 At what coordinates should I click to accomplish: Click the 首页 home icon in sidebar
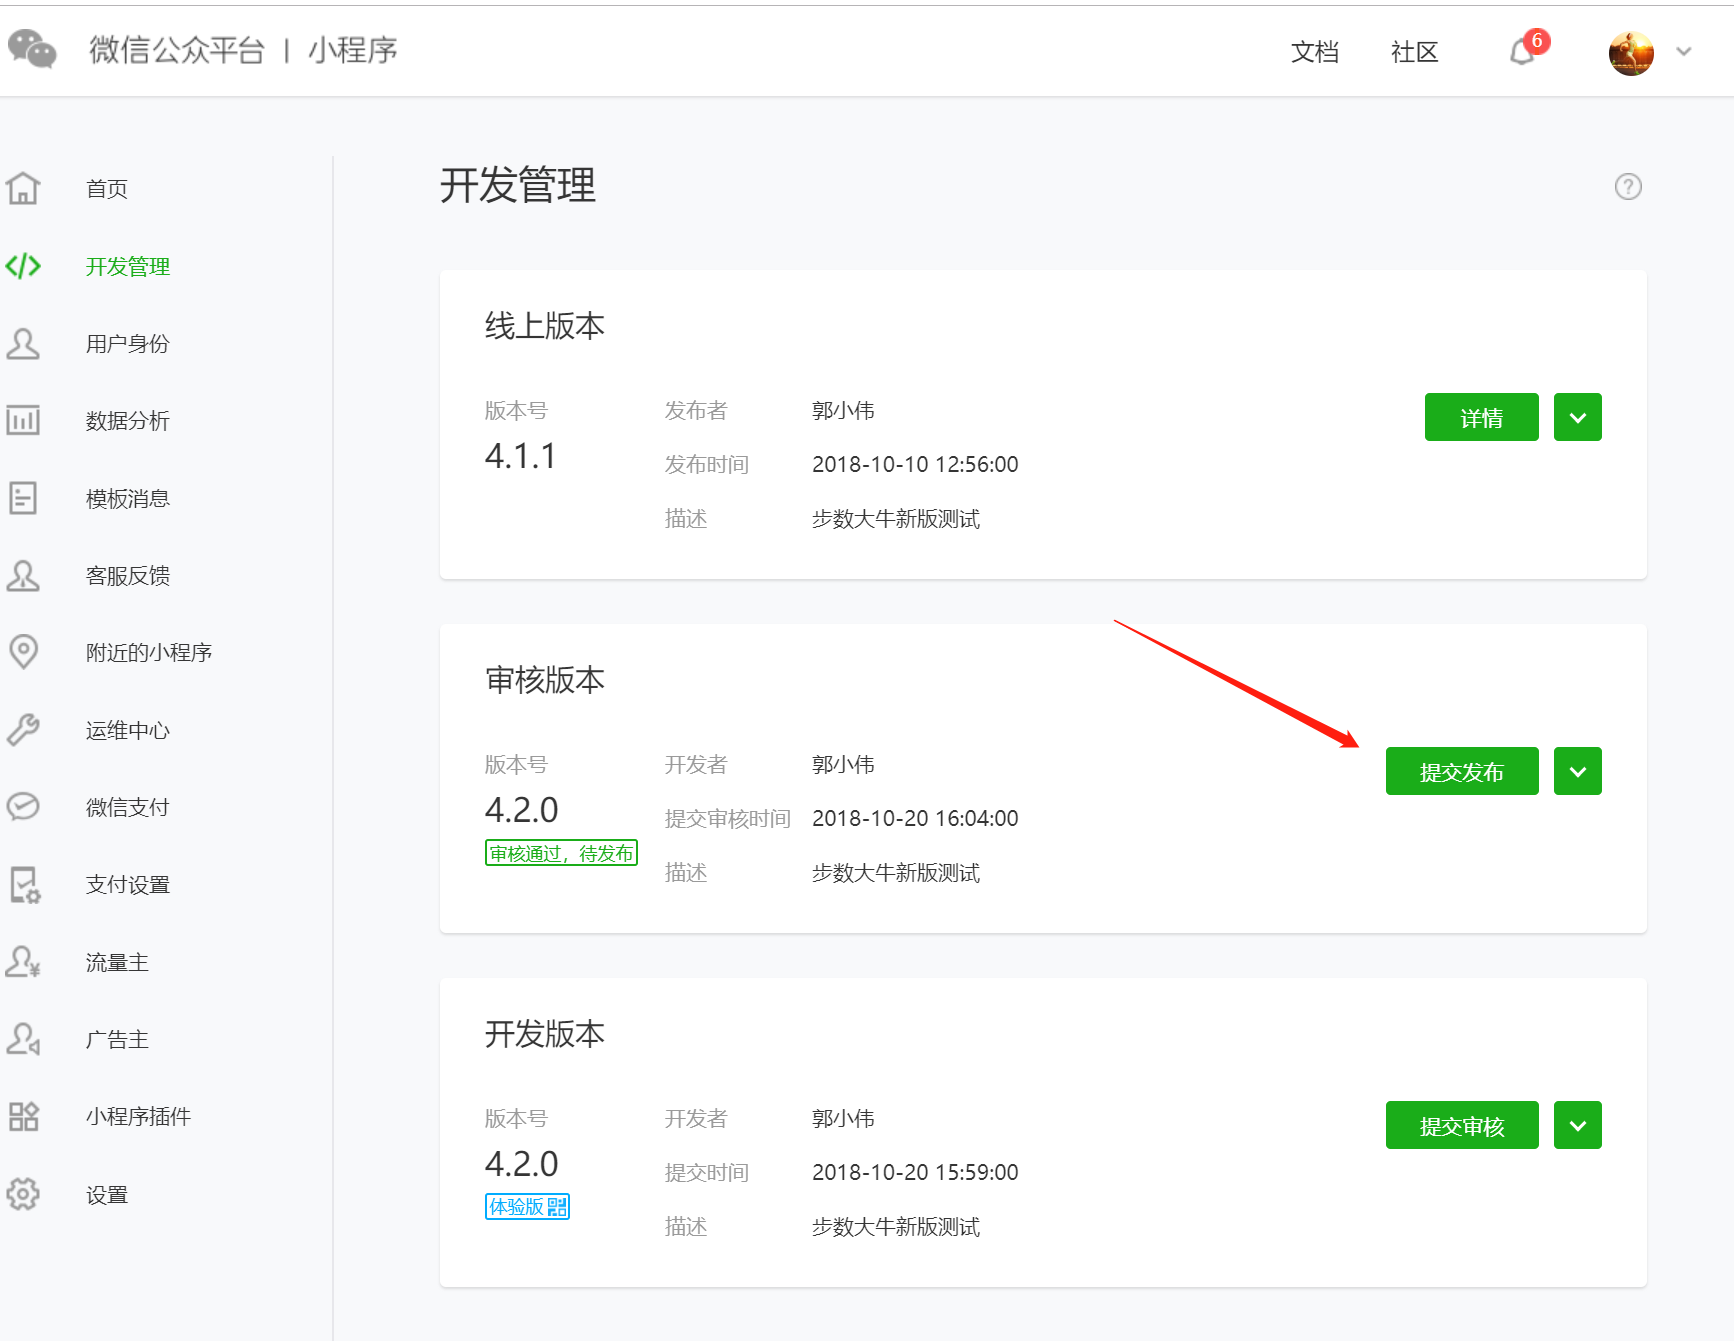[x=24, y=188]
